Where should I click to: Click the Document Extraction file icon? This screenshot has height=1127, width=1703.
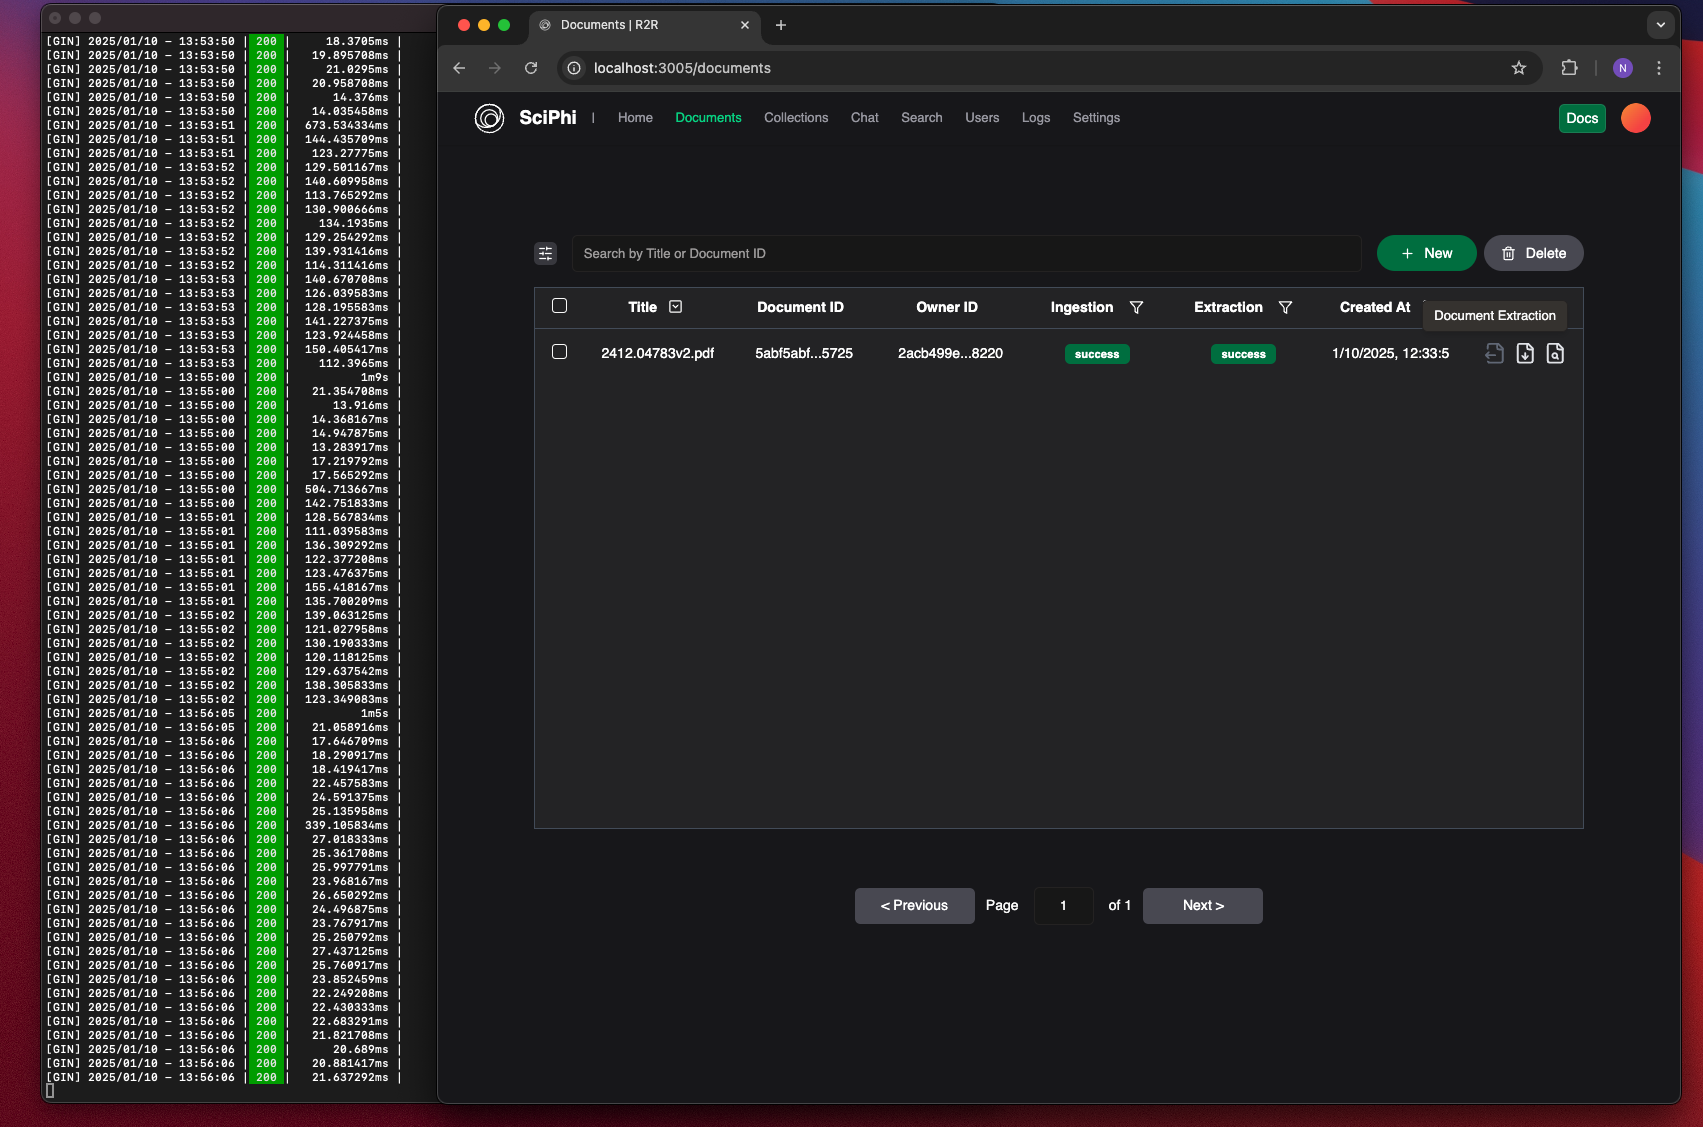(x=1494, y=353)
